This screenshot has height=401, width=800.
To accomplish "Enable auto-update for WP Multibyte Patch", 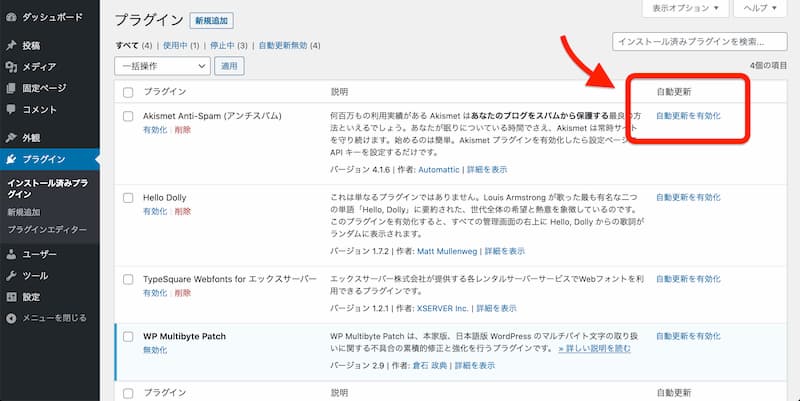I will click(x=688, y=336).
